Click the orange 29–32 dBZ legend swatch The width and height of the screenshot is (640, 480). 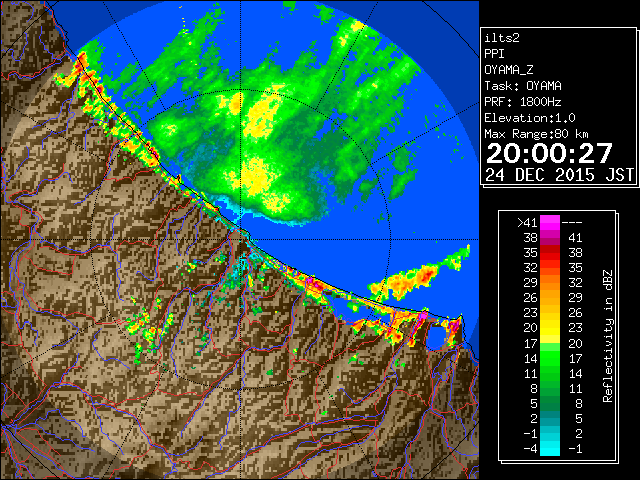point(550,283)
